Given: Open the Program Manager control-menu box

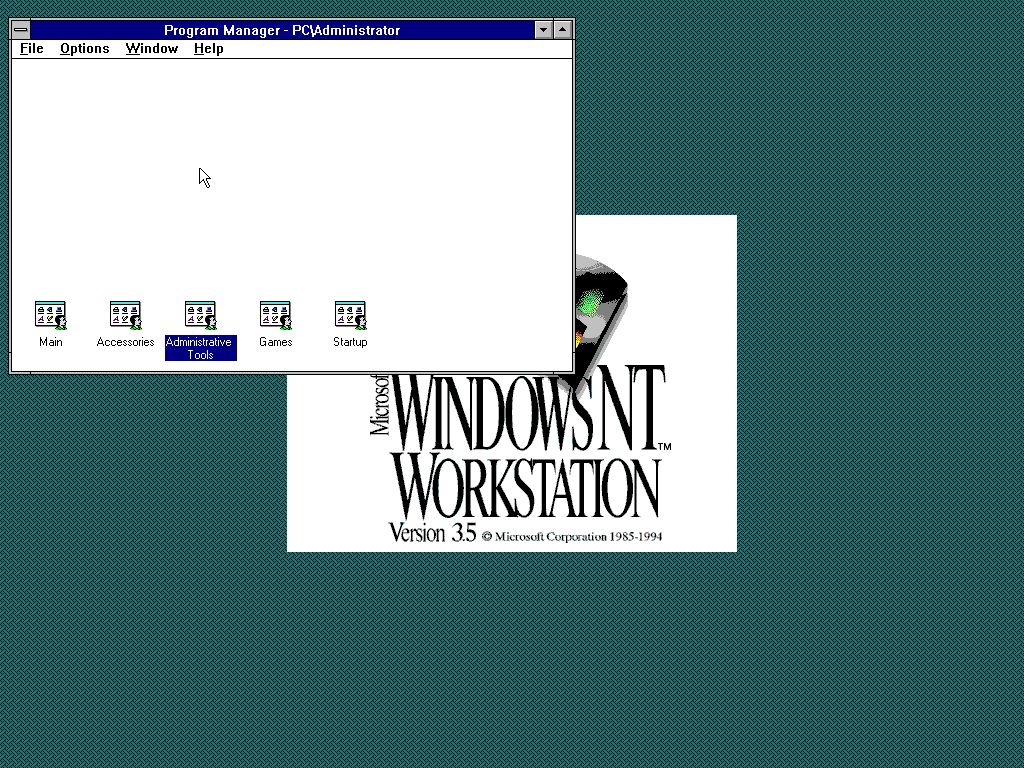Looking at the screenshot, I should coord(20,30).
